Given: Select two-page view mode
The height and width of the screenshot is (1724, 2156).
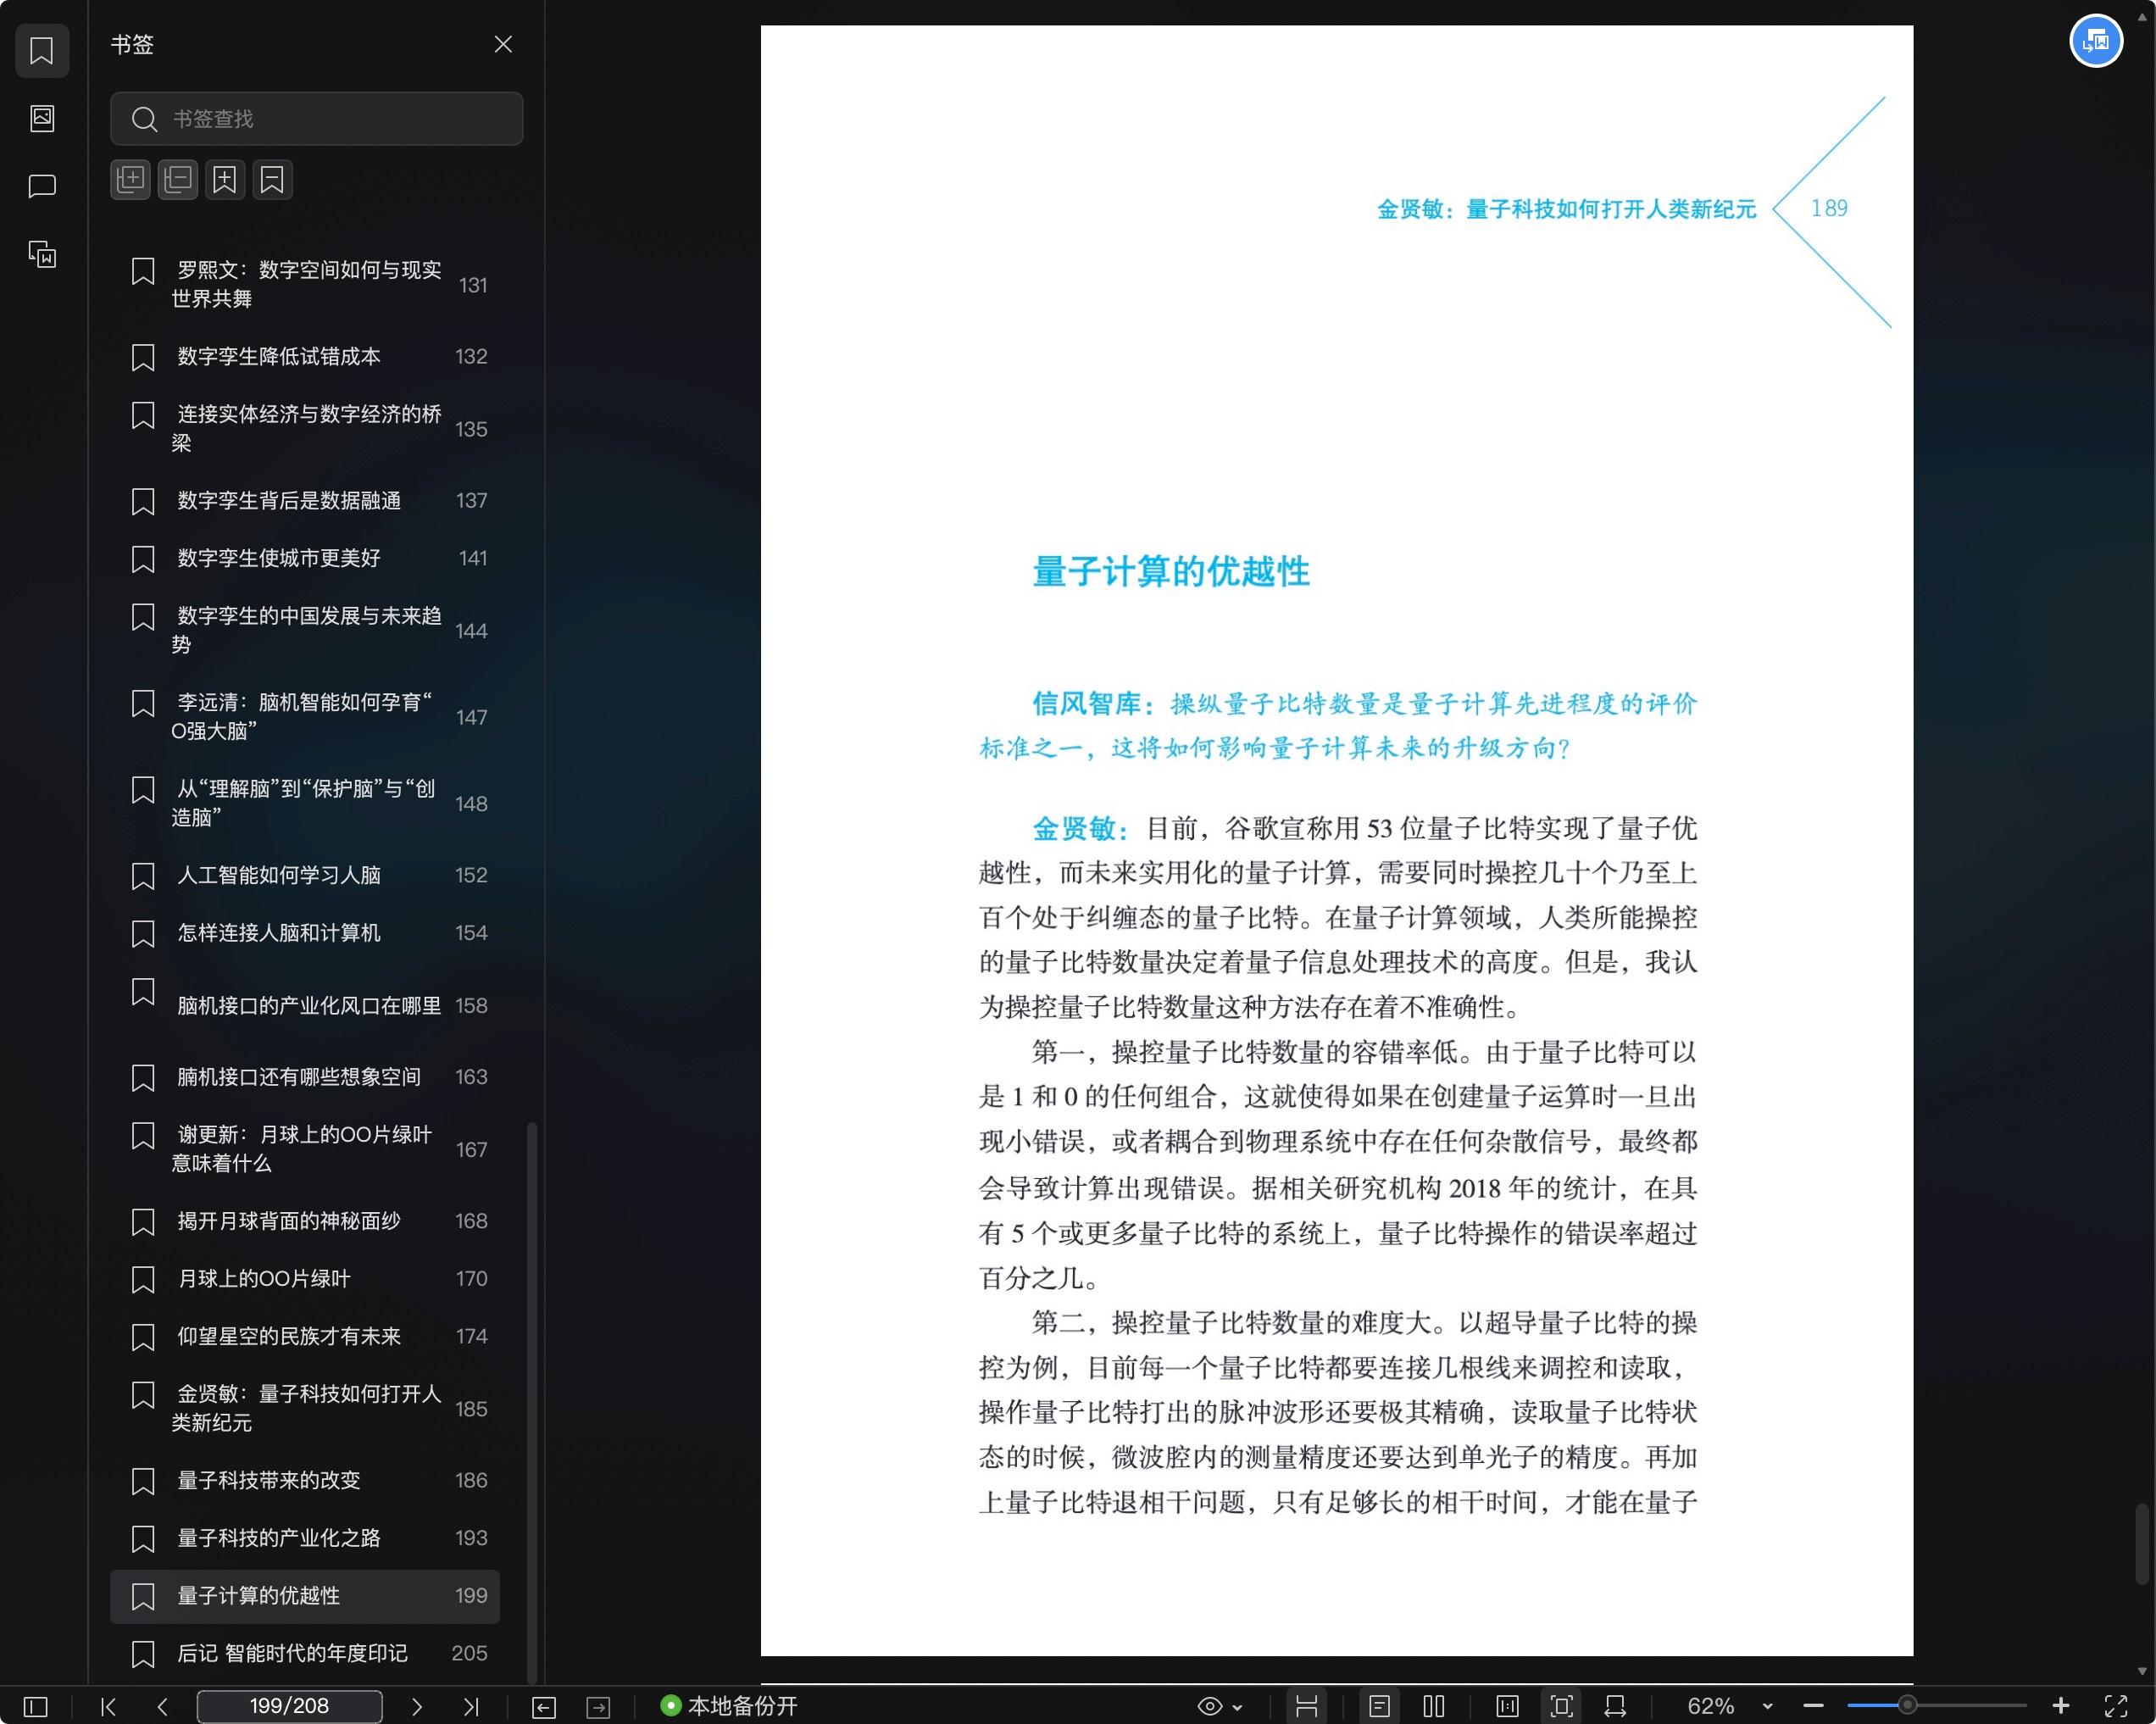Looking at the screenshot, I should click(x=1433, y=1706).
